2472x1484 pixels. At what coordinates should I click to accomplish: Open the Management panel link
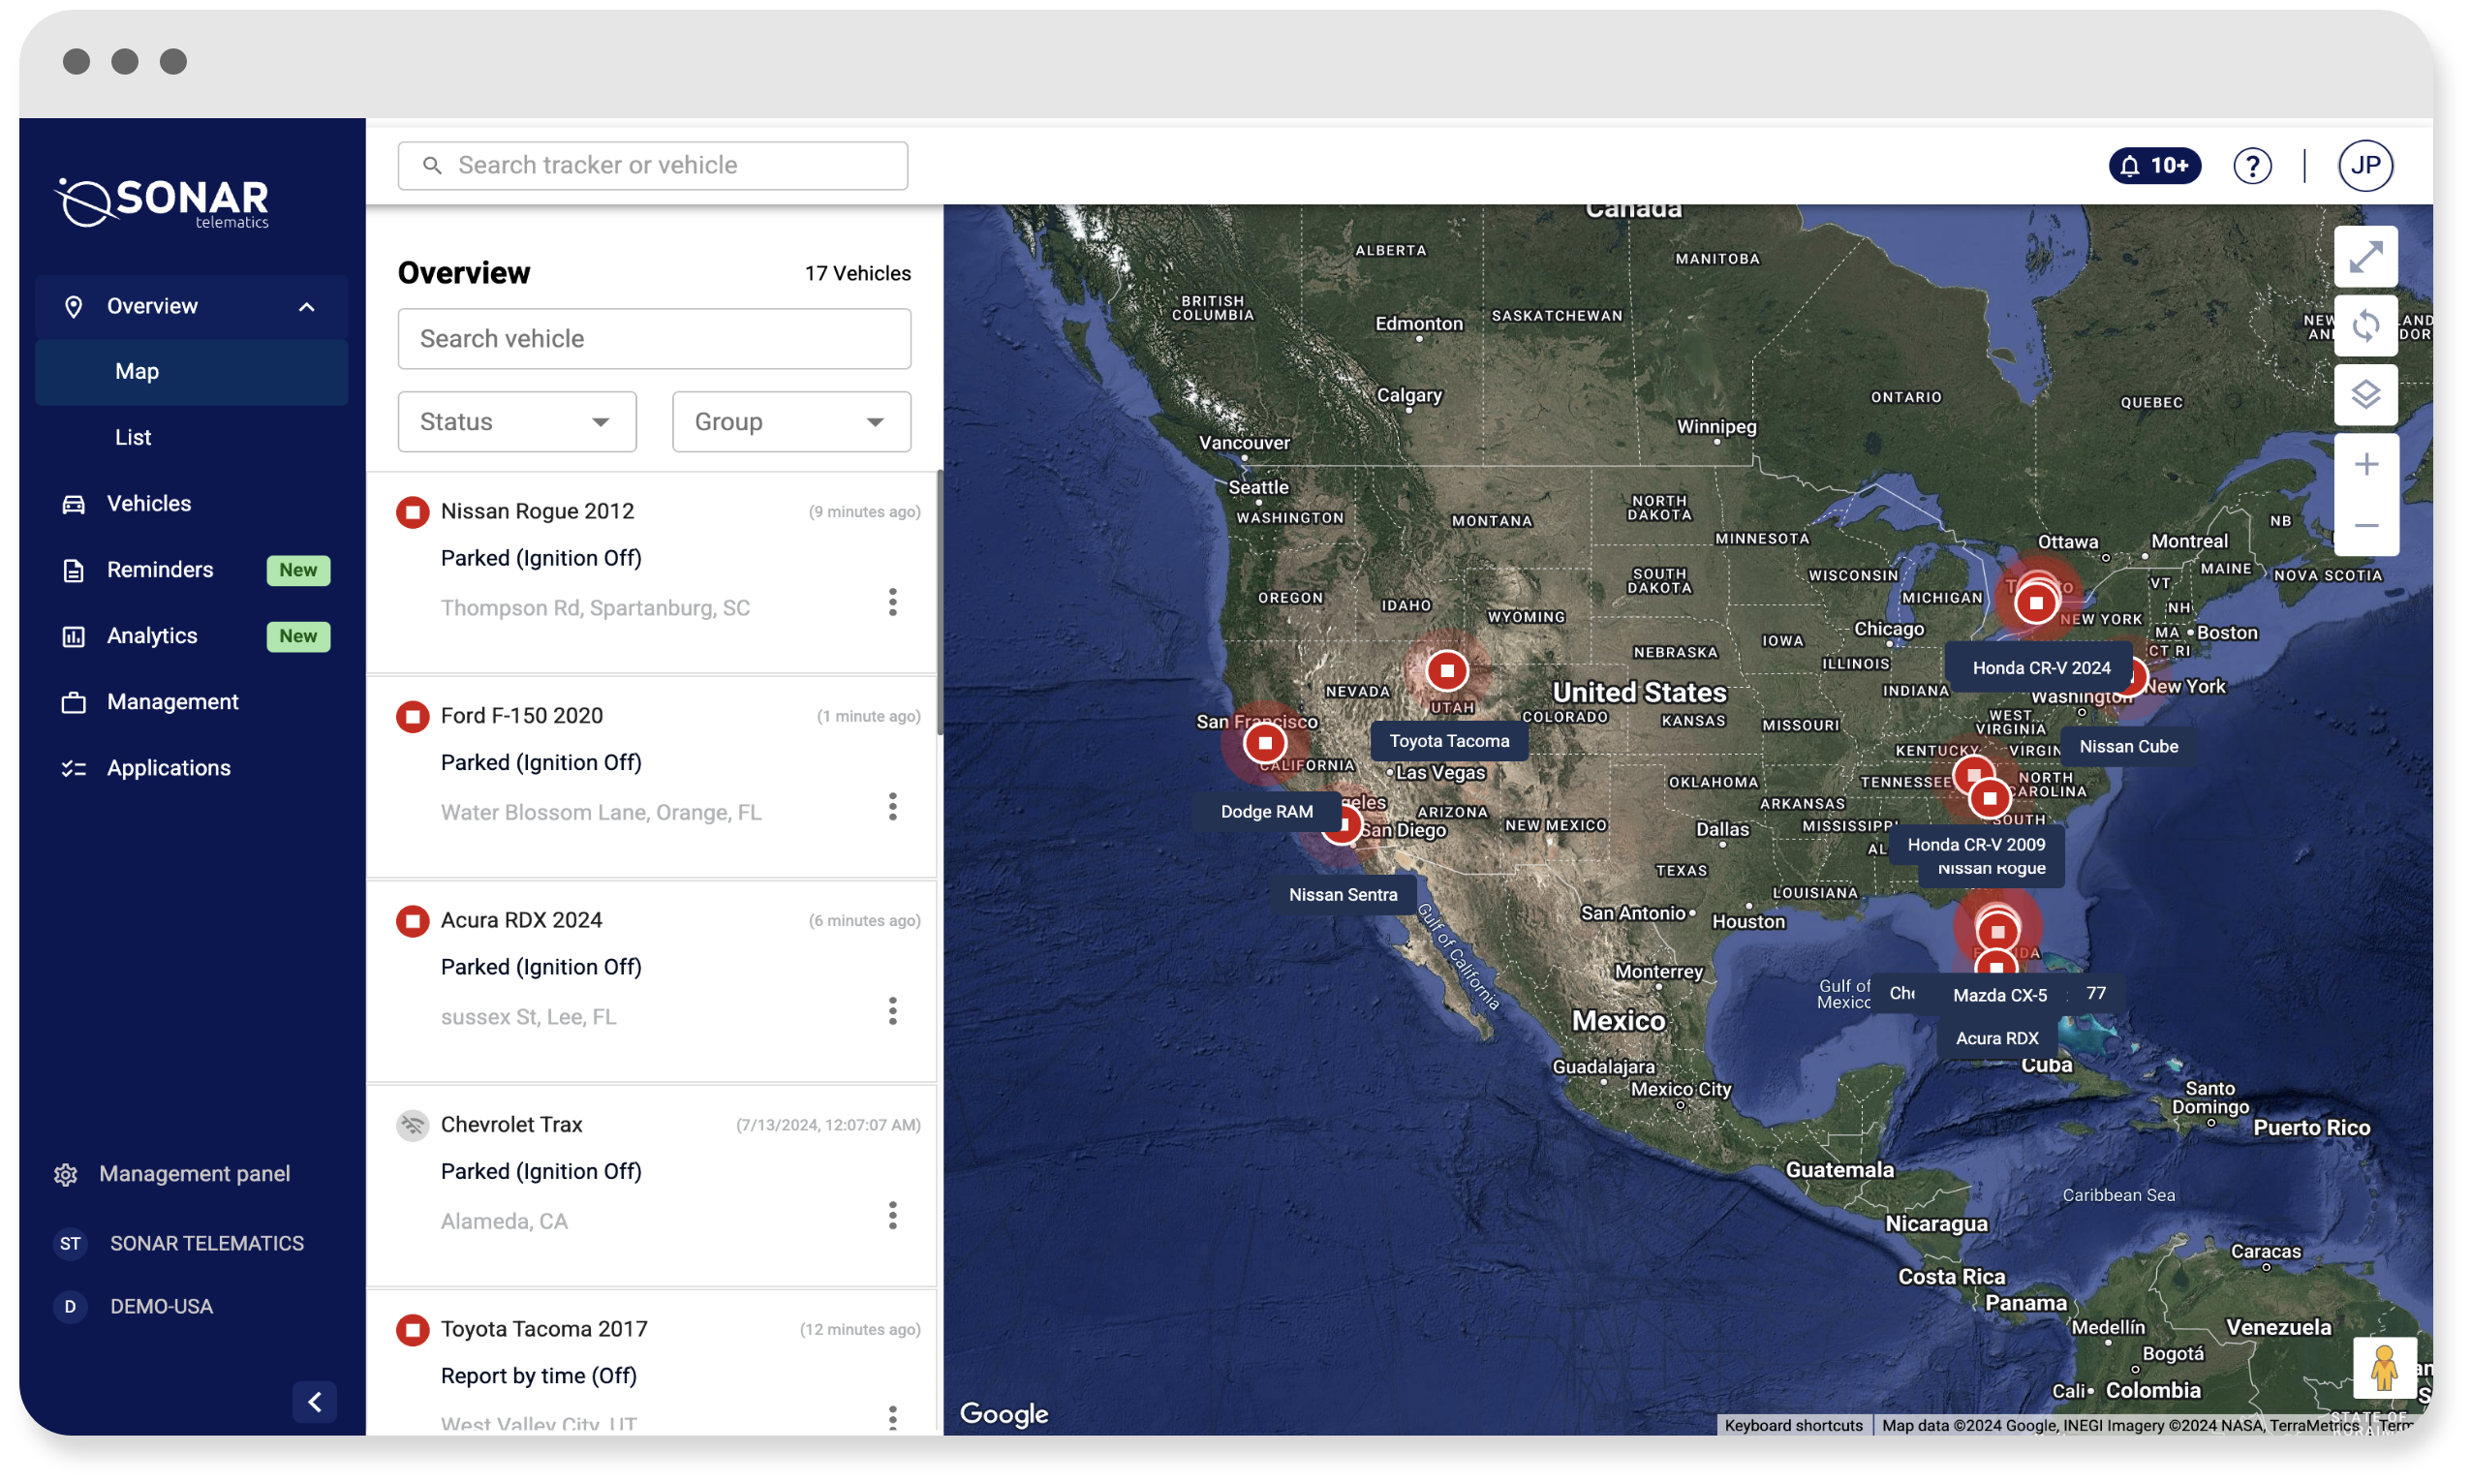[194, 1174]
